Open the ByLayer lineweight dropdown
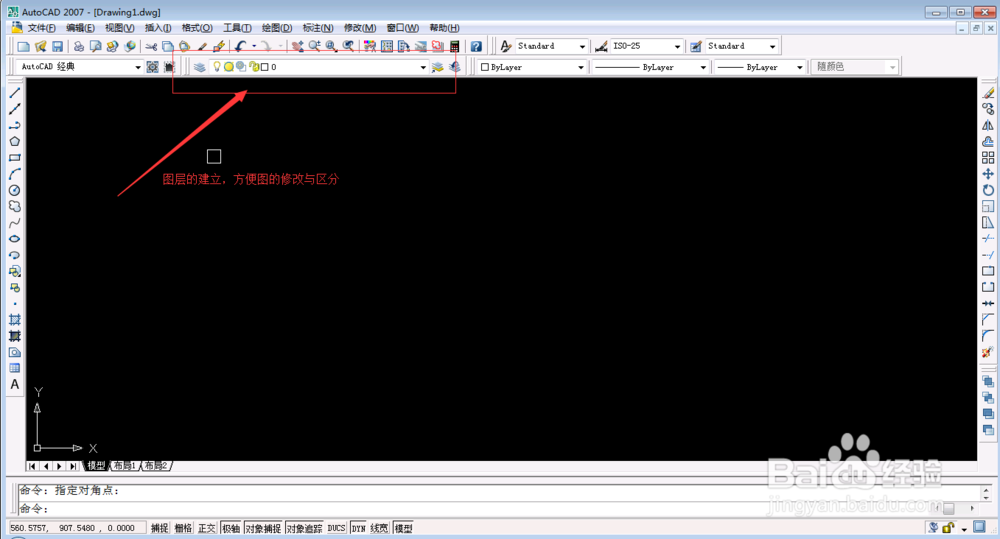This screenshot has height=539, width=1000. point(799,67)
